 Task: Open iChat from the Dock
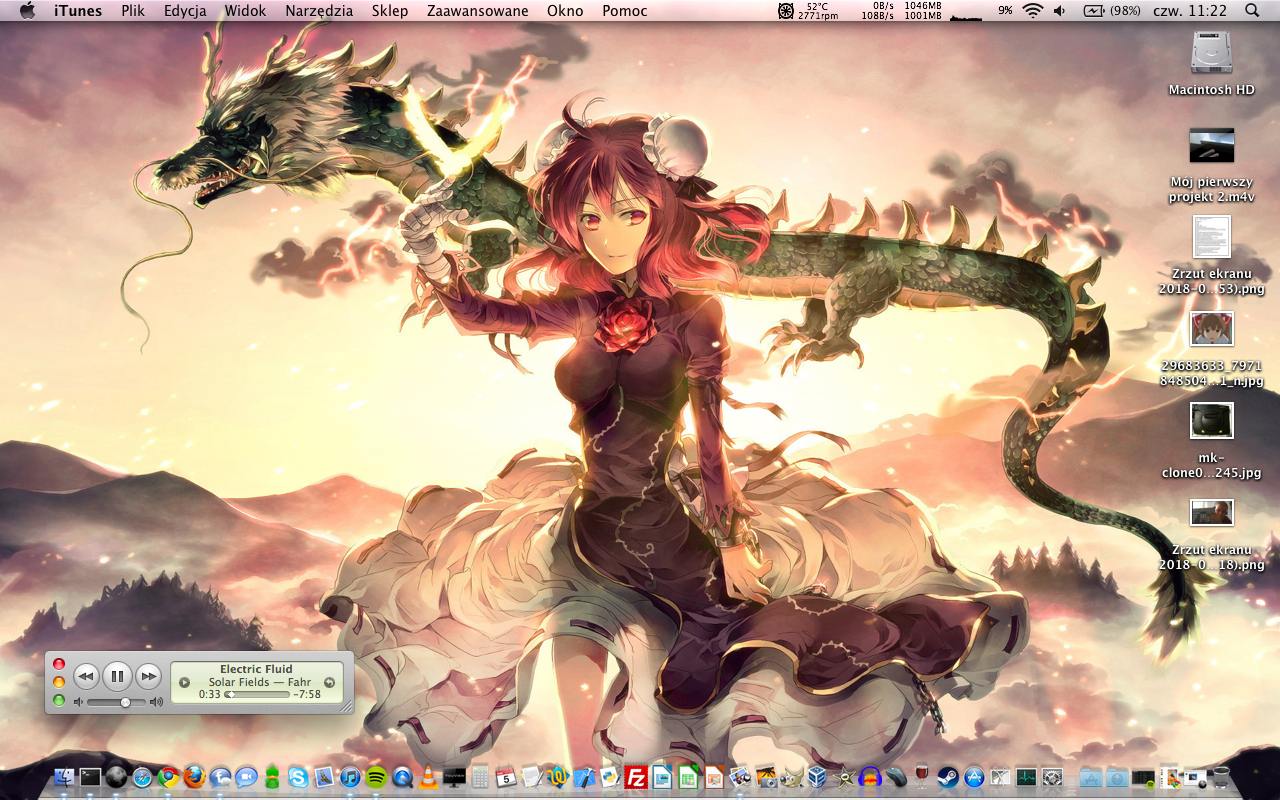tap(247, 777)
